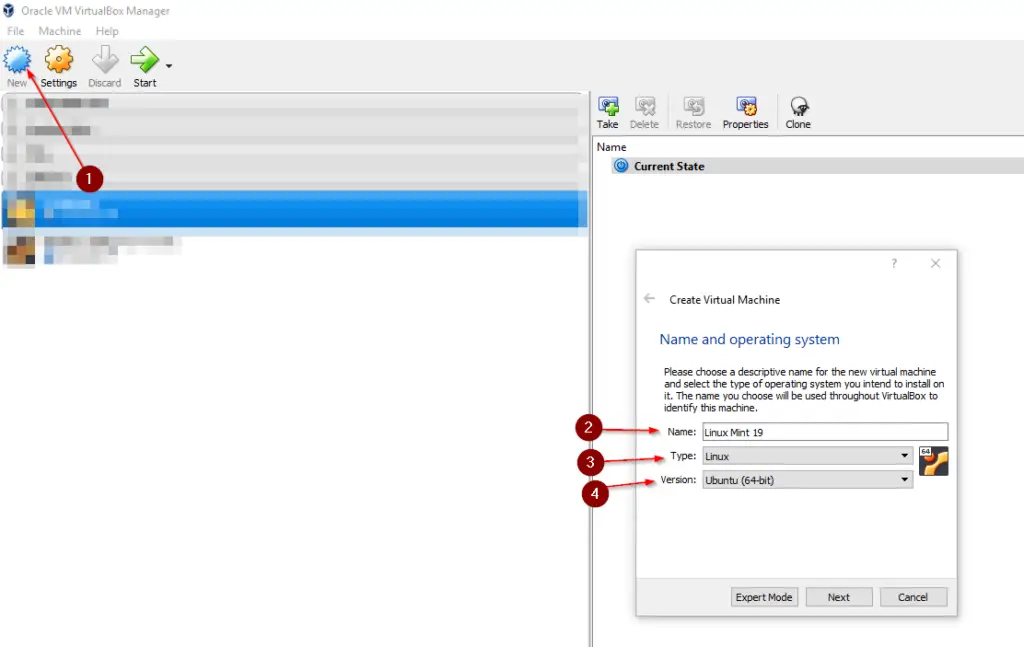This screenshot has width=1024, height=647.
Task: Close the Create Virtual Machine dialog
Action: click(935, 263)
